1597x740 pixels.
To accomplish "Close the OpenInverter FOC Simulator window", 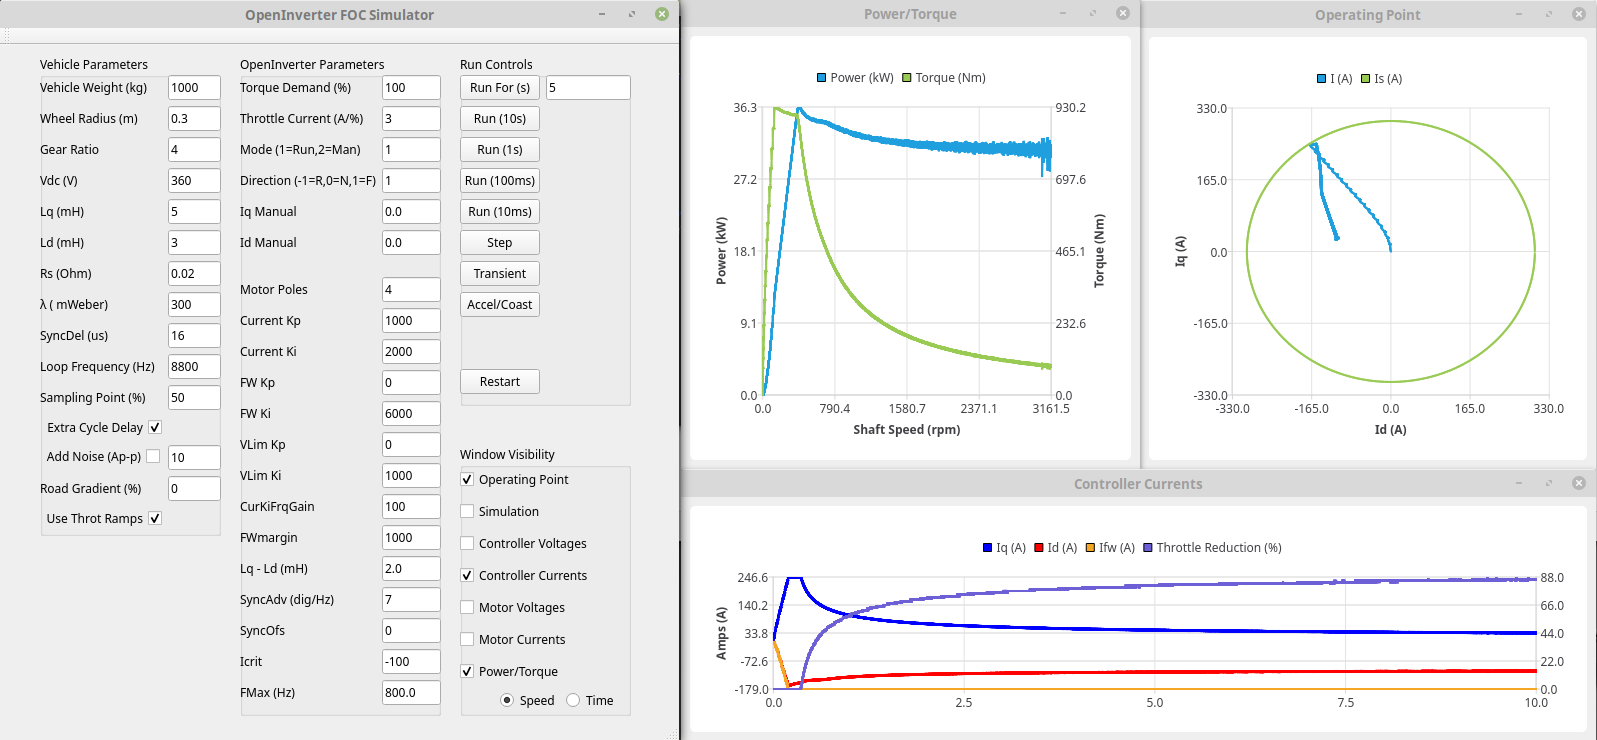I will 661,14.
